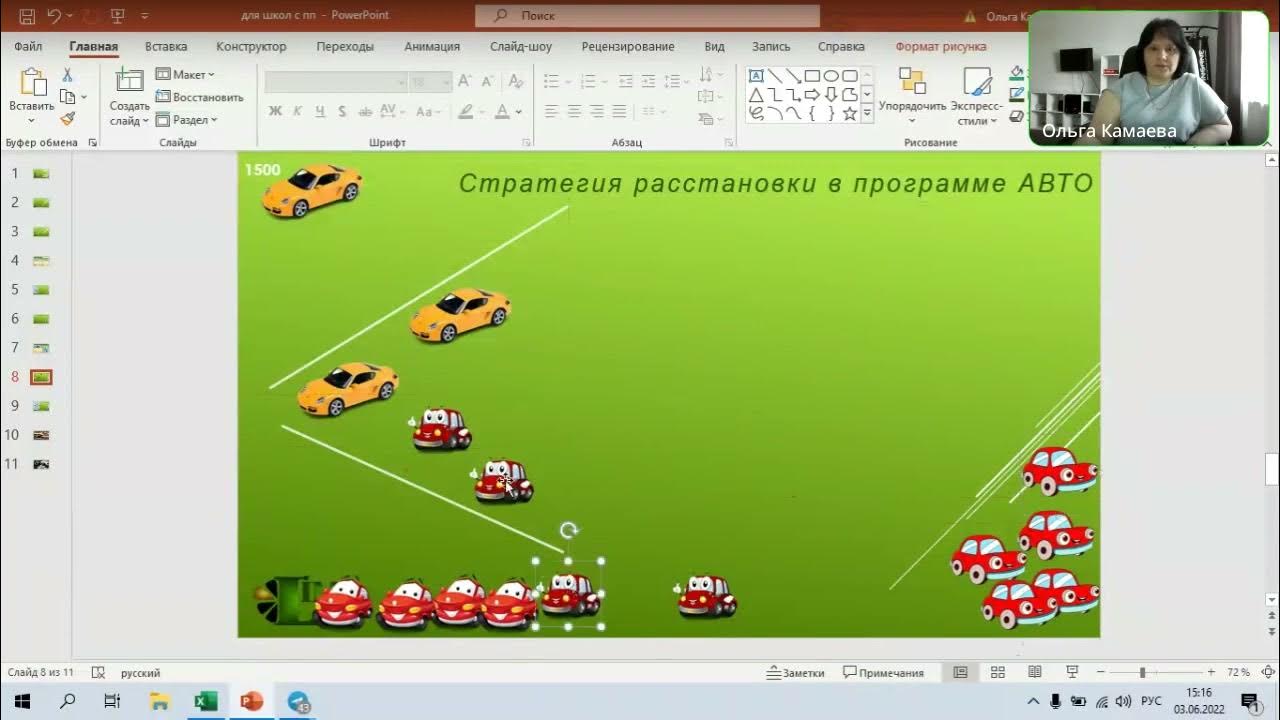The width and height of the screenshot is (1280, 720).
Task: Toggle center text alignment
Action: point(574,112)
